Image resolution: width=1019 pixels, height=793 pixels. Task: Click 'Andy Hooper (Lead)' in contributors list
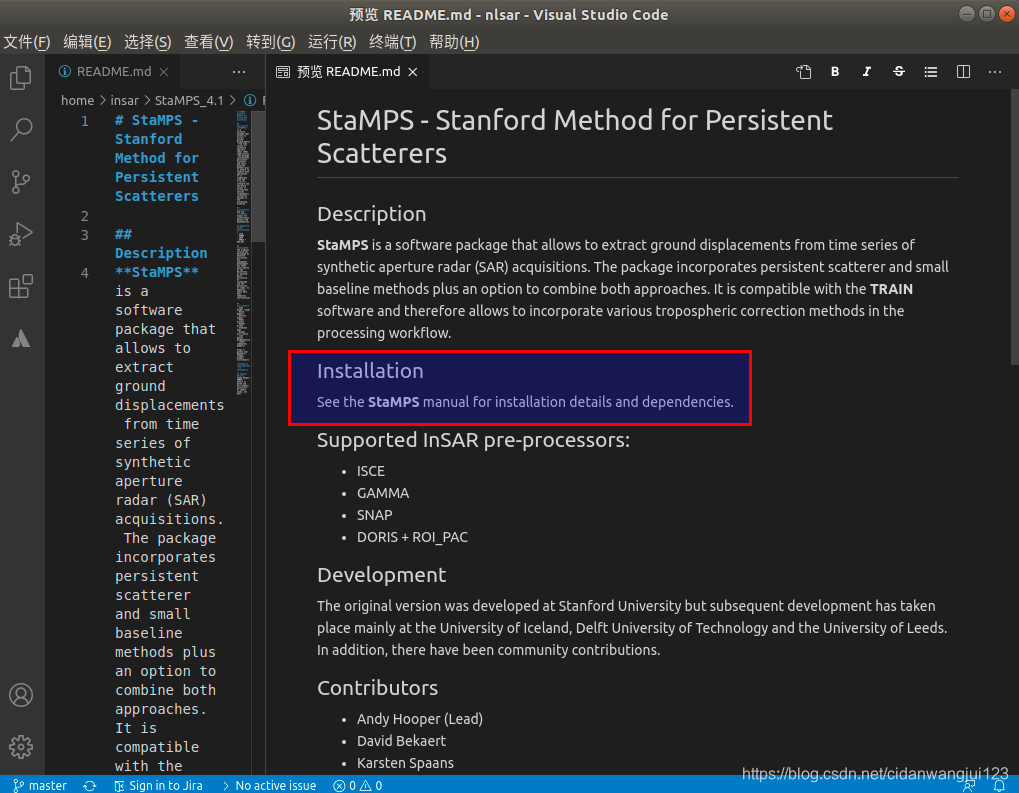point(420,719)
